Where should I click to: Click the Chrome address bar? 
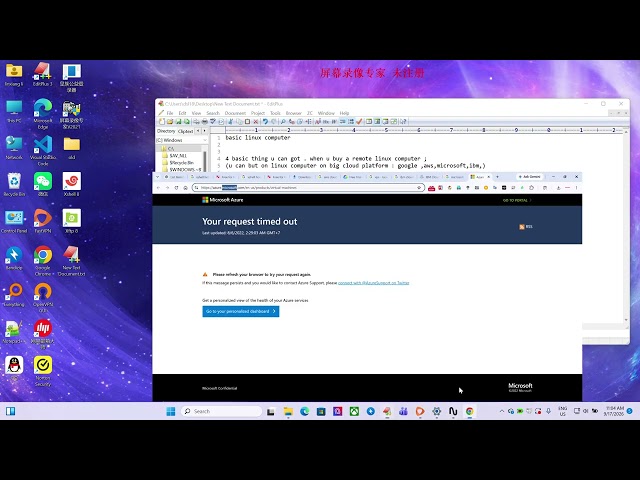pos(306,188)
